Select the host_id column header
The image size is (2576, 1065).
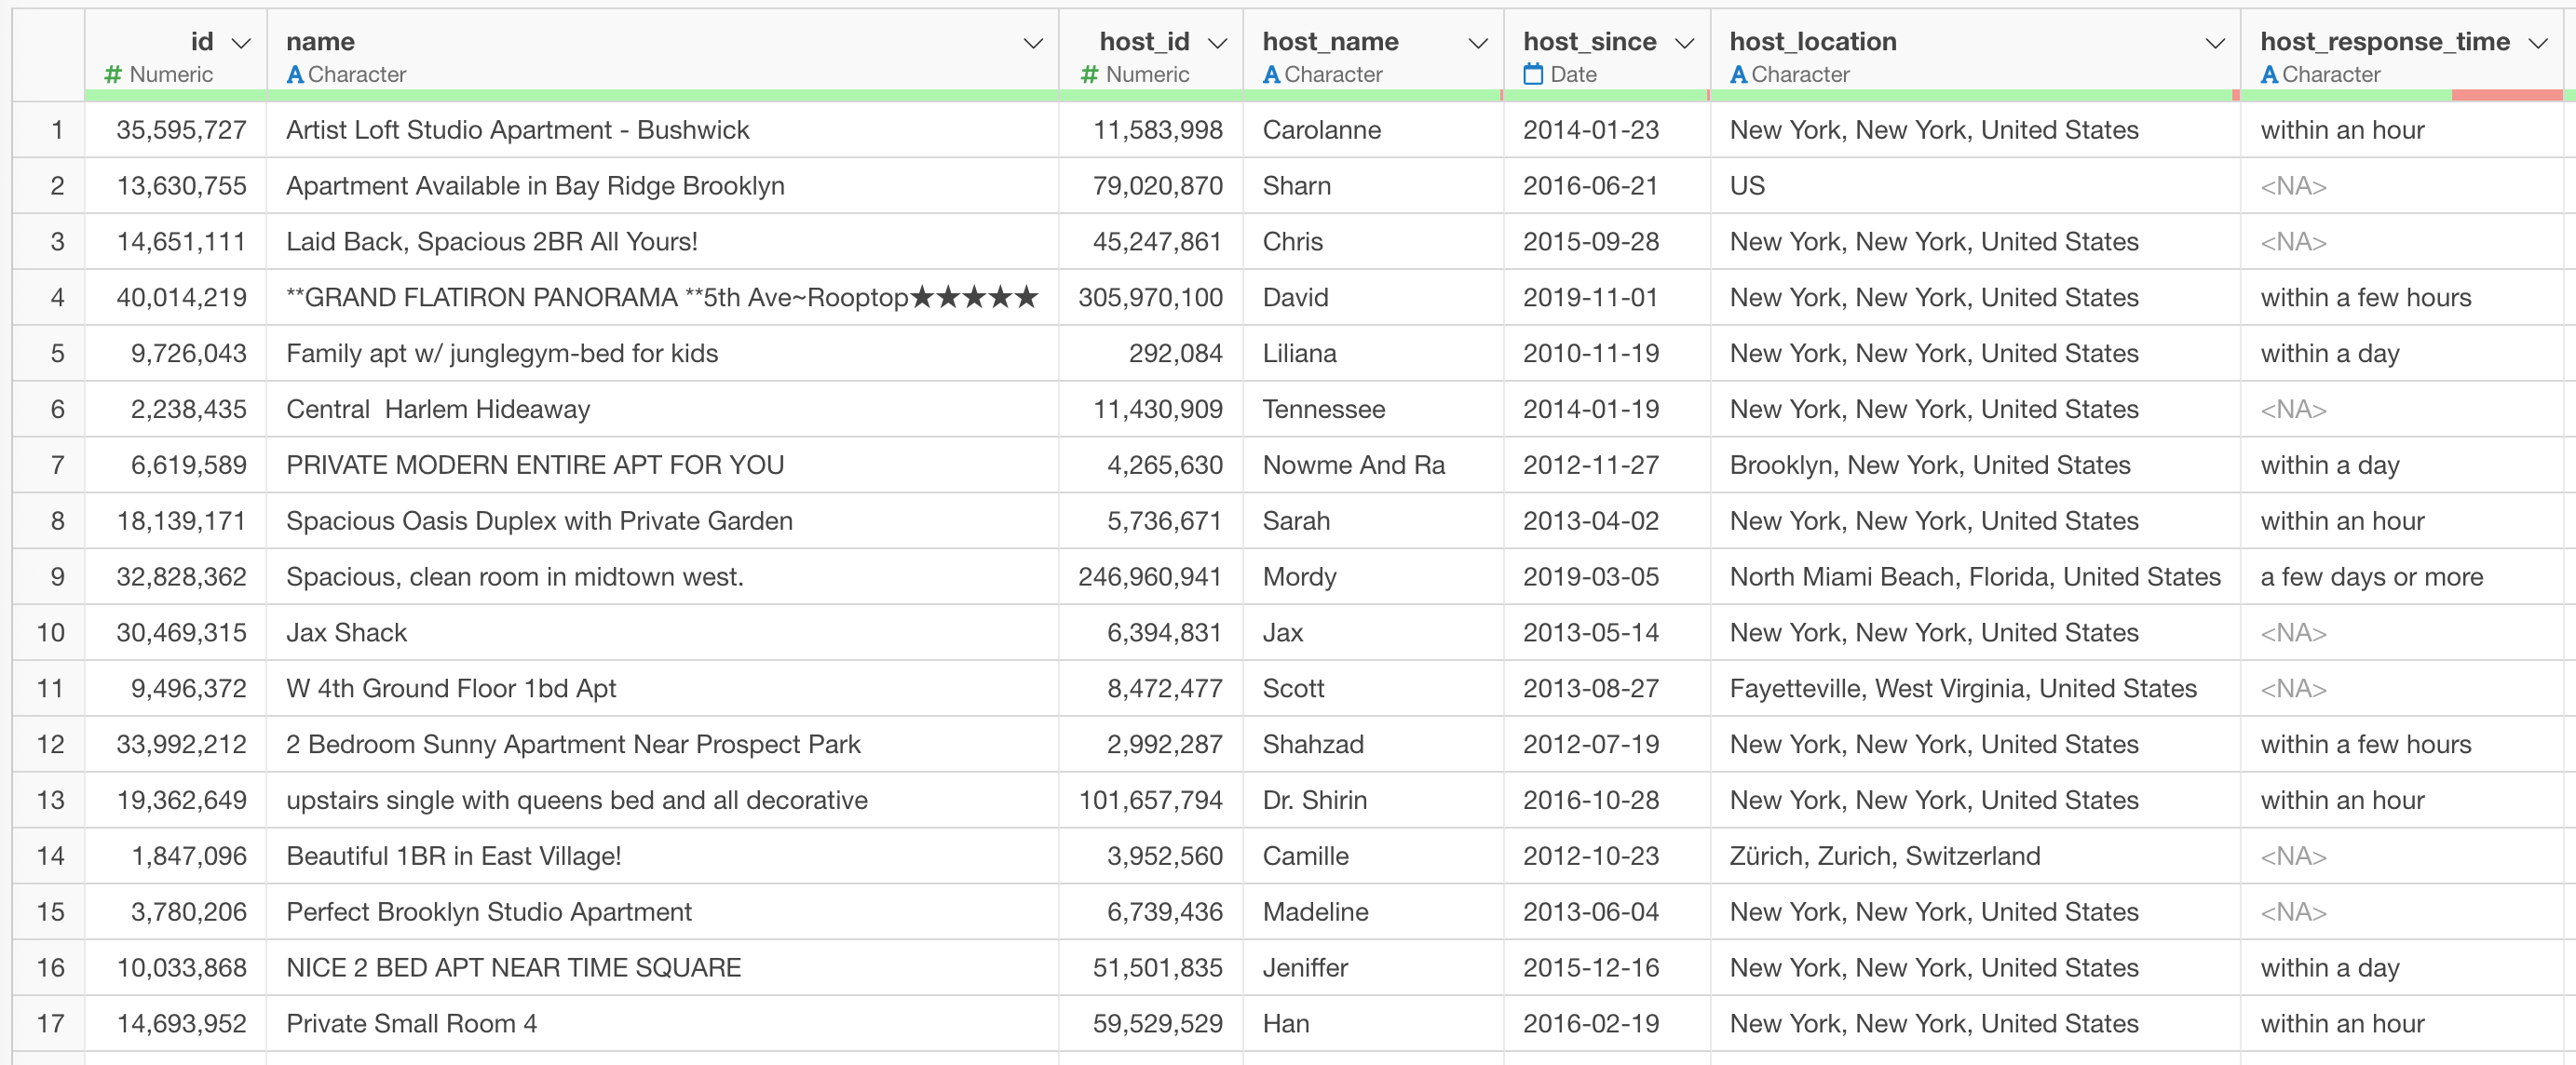tap(1150, 55)
